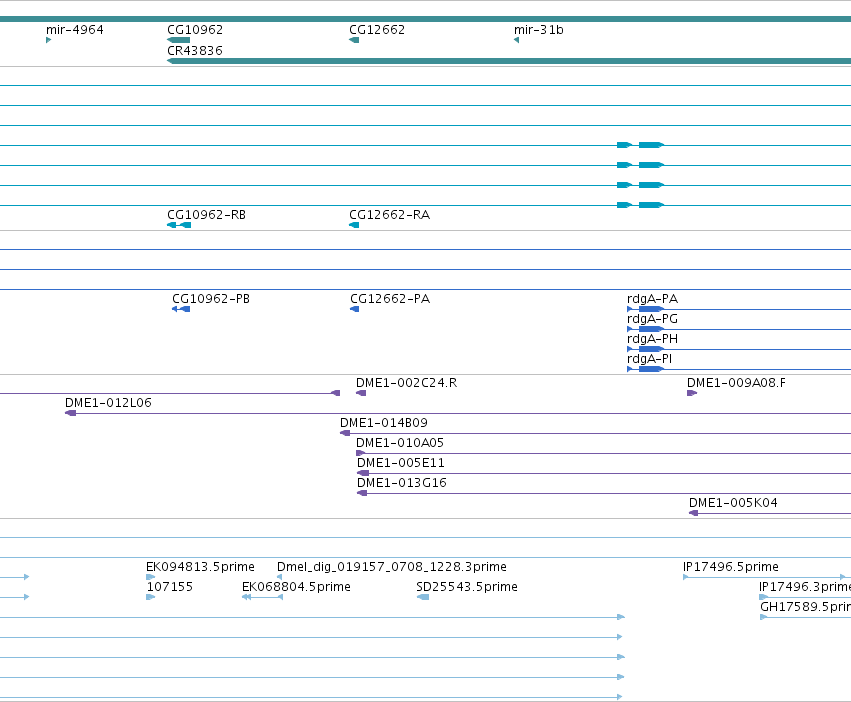Screen dimensions: 851x702
Task: Click the CG12662-RA transcript label
Action: pos(389,215)
